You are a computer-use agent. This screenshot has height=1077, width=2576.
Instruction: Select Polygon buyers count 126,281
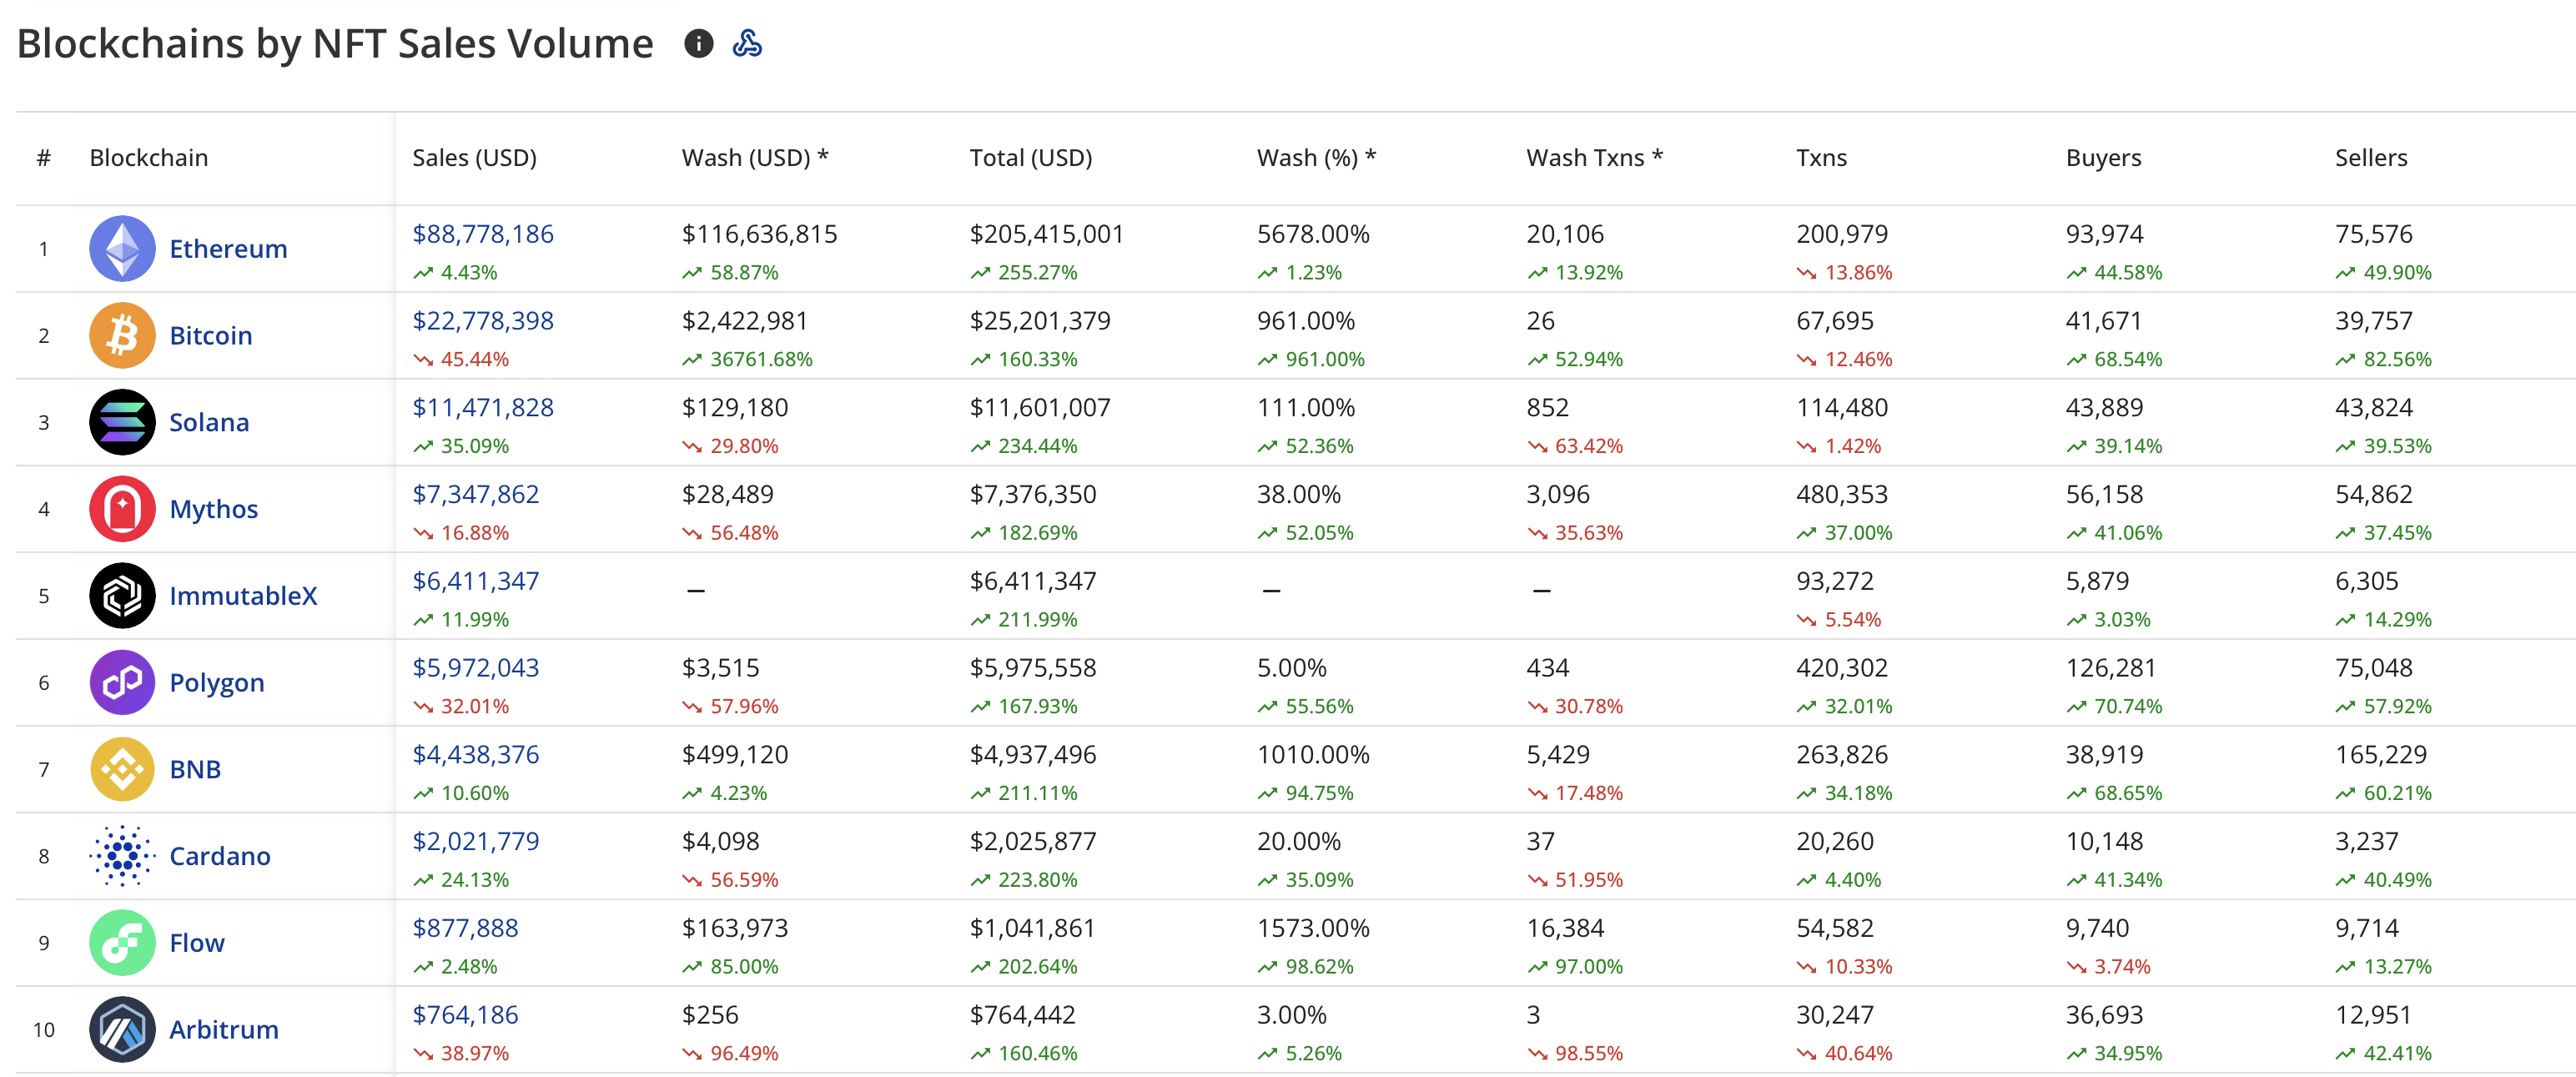point(2111,668)
